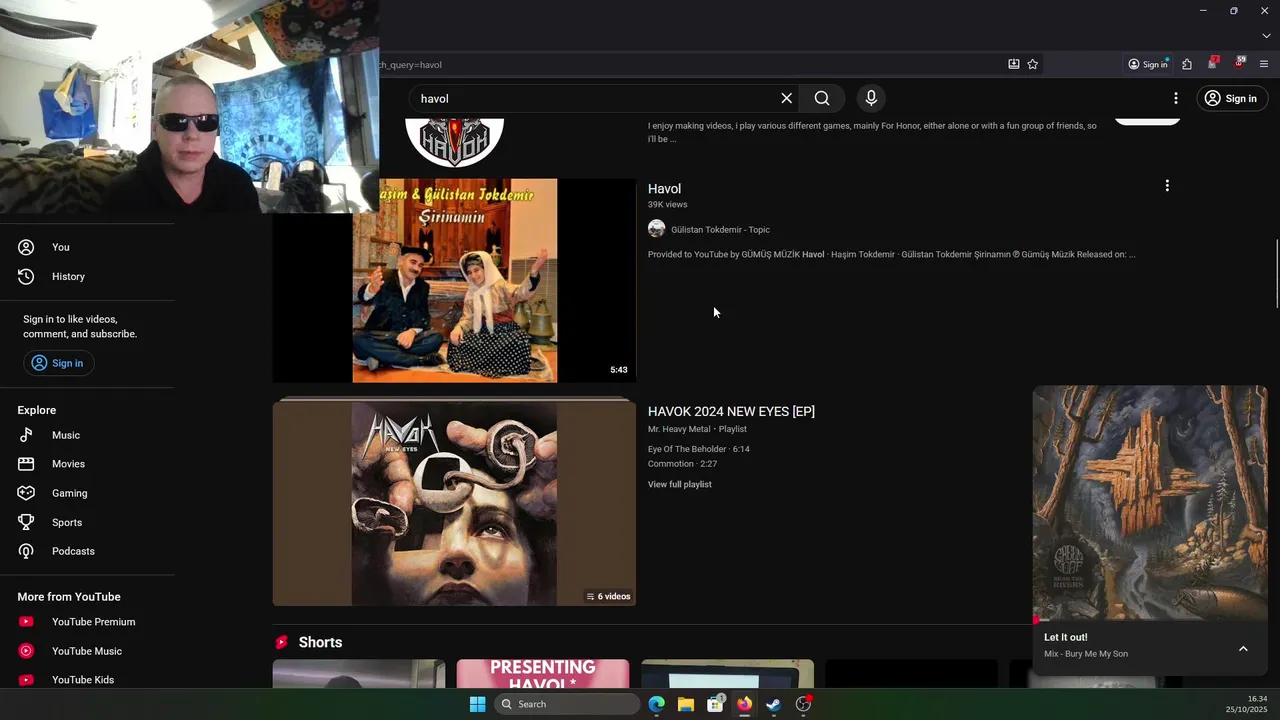Click the Gaming controller icon
Image resolution: width=1280 pixels, height=720 pixels.
26,493
